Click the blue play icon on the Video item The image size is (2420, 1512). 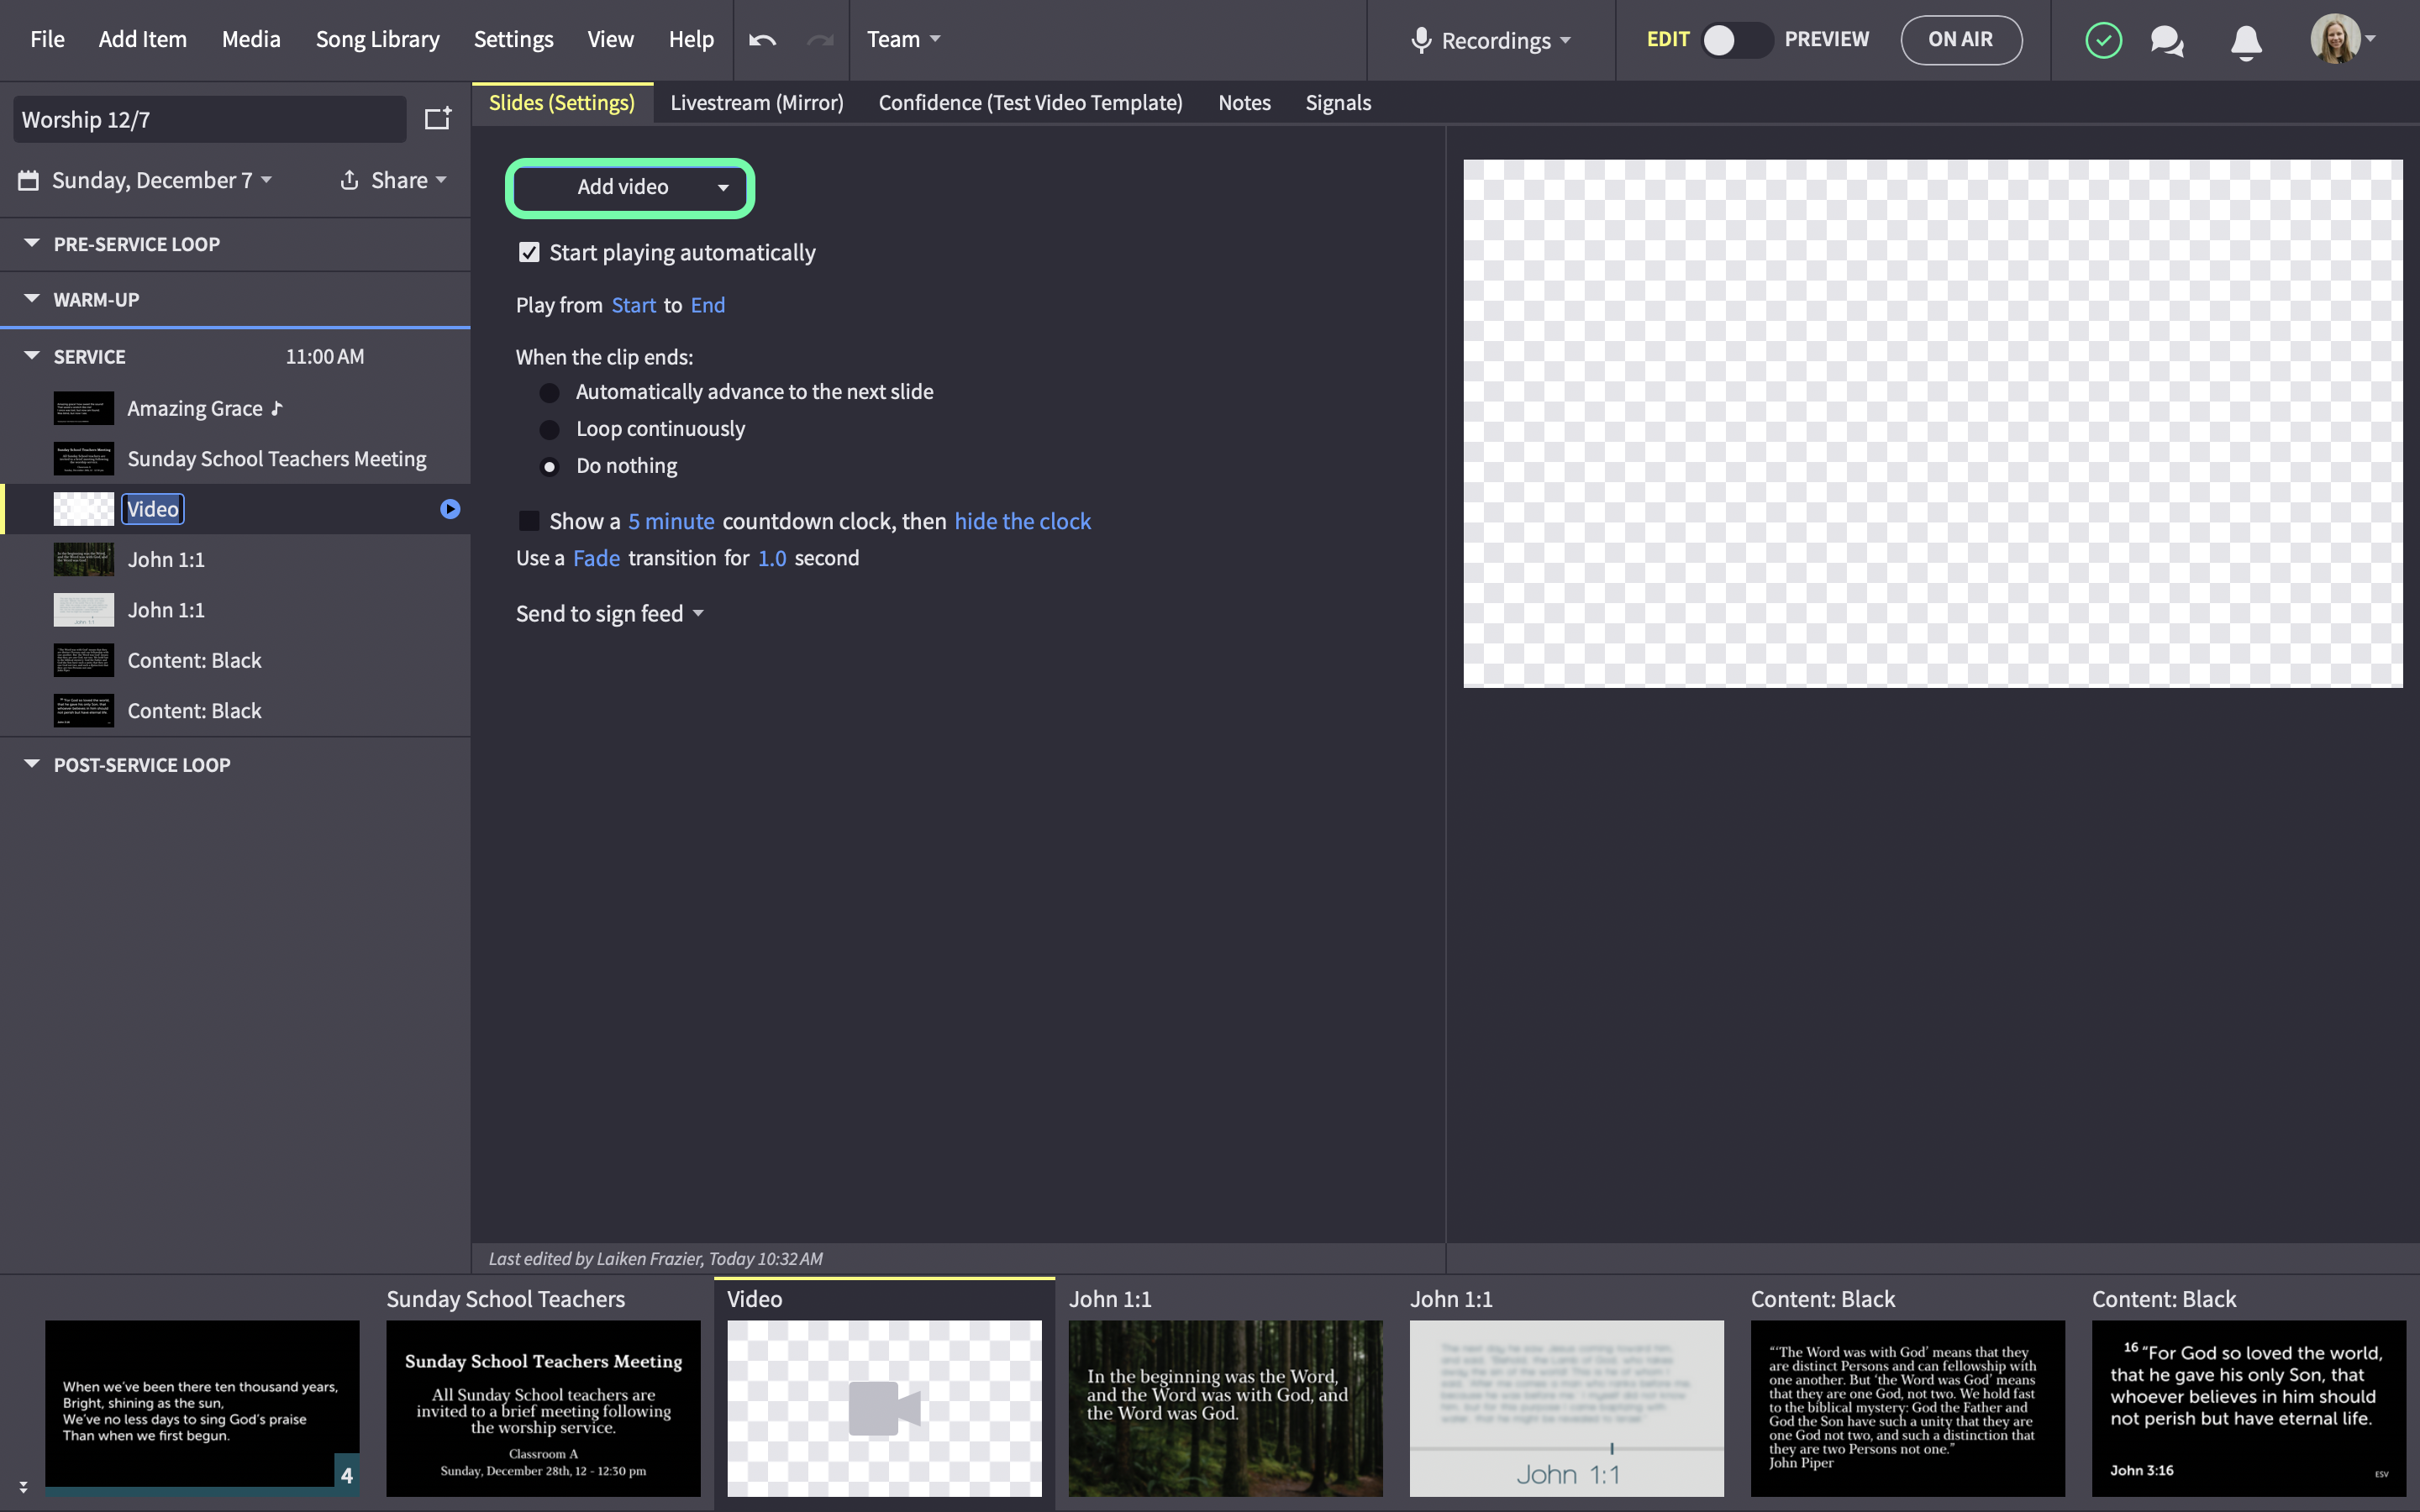[450, 509]
